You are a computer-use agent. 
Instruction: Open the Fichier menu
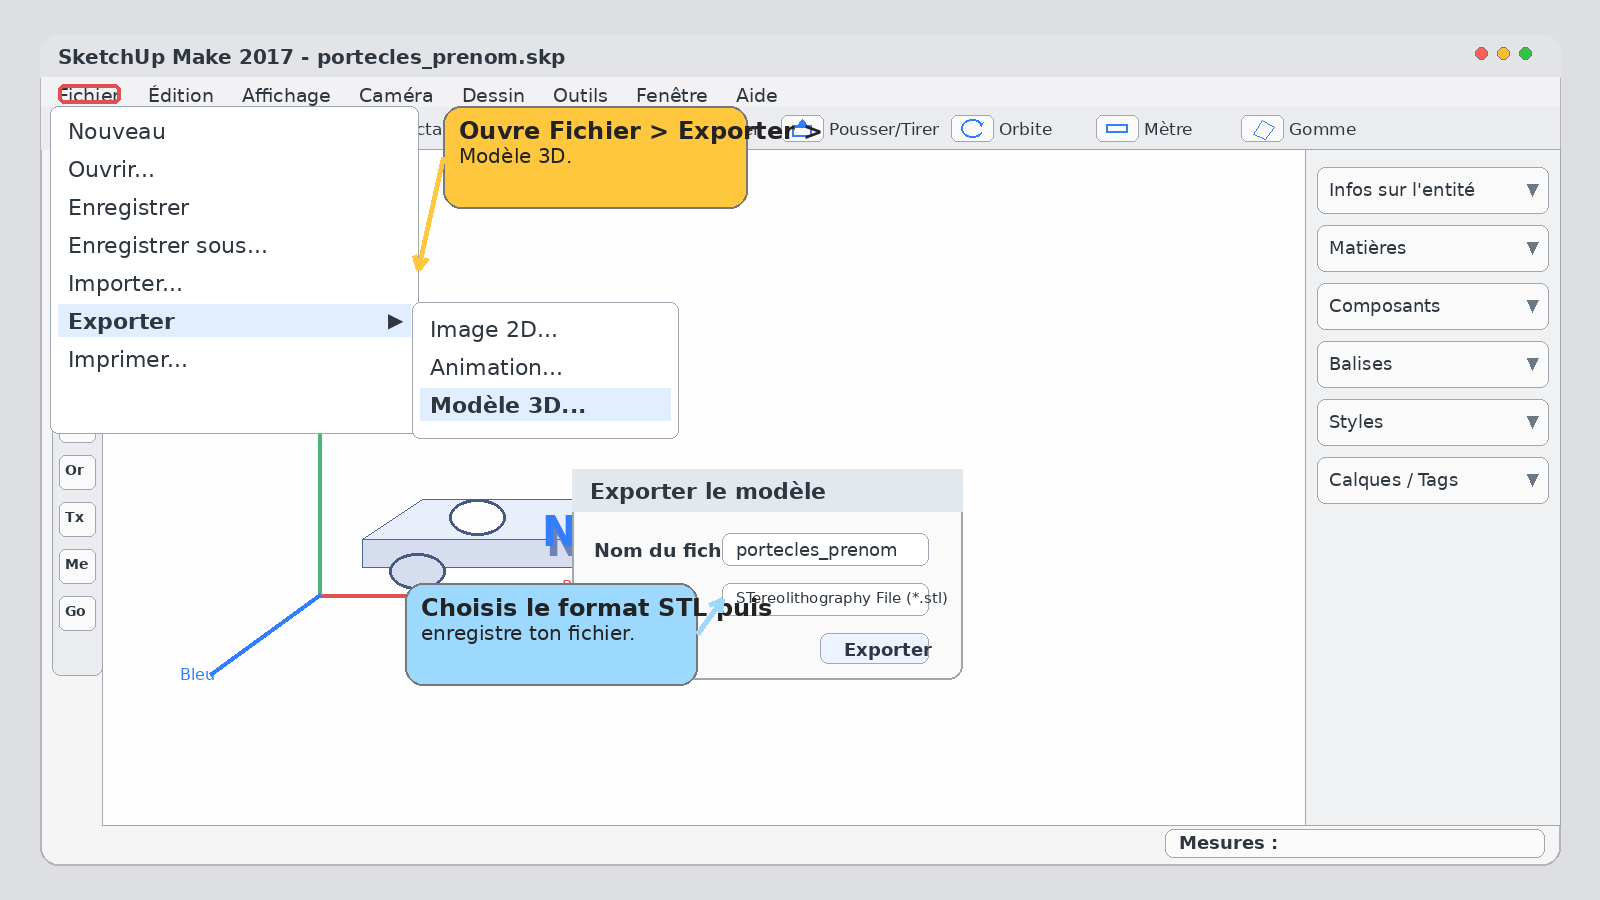tap(89, 95)
